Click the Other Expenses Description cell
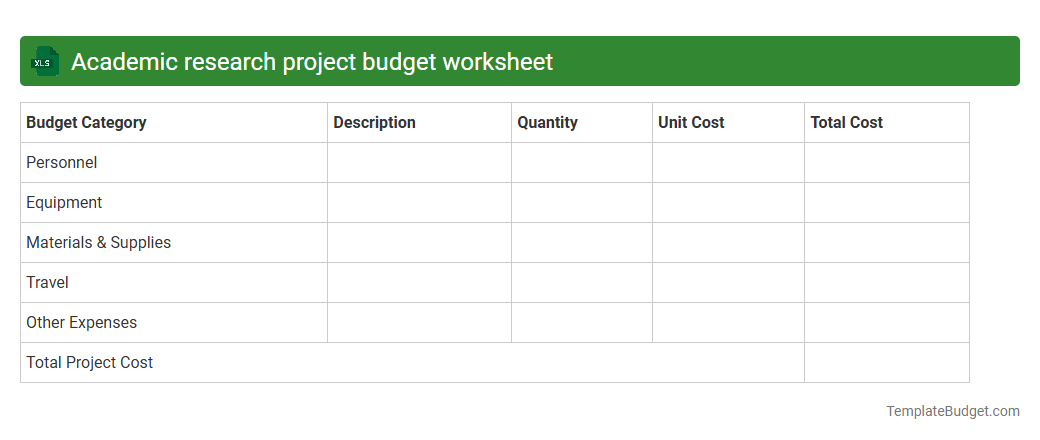The height and width of the screenshot is (440, 1040). pyautogui.click(x=419, y=323)
